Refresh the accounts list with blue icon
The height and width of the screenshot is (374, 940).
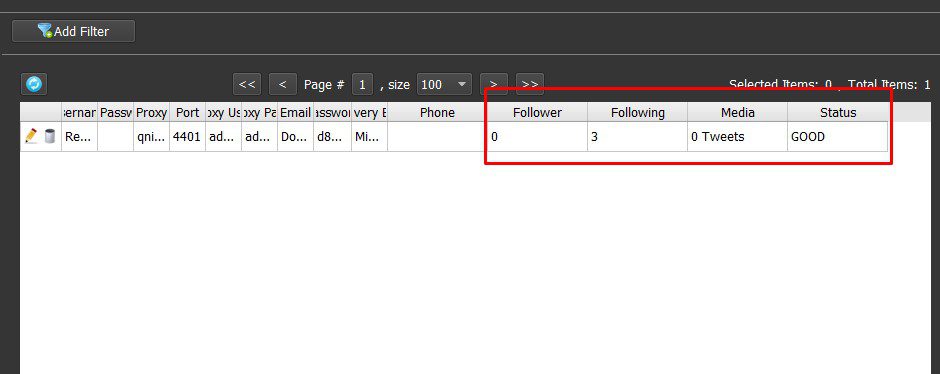coord(34,84)
